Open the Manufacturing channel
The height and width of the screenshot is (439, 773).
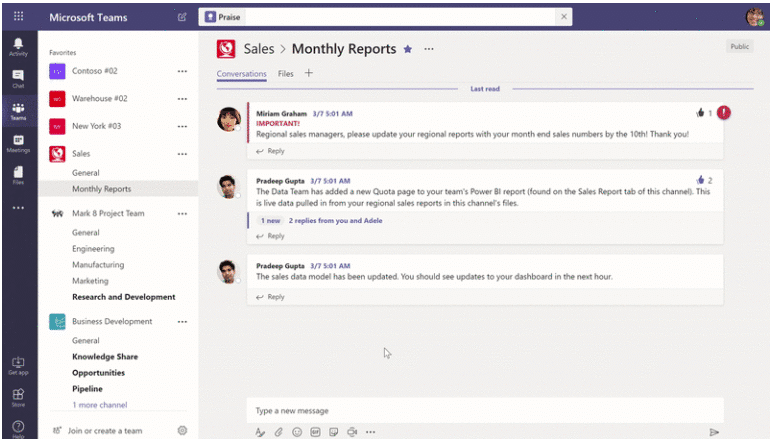(98, 265)
